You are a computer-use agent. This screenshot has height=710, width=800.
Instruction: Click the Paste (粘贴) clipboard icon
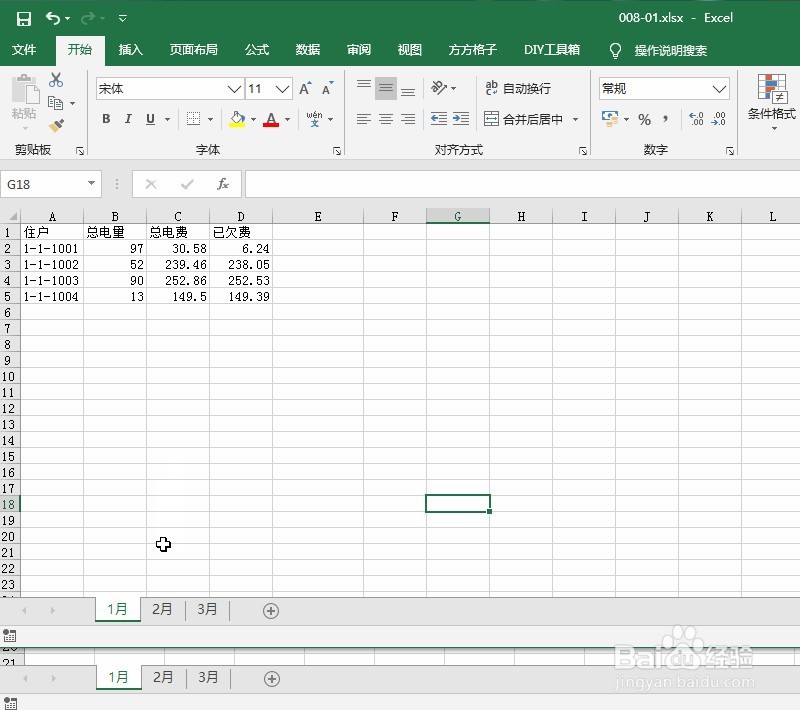(x=24, y=90)
